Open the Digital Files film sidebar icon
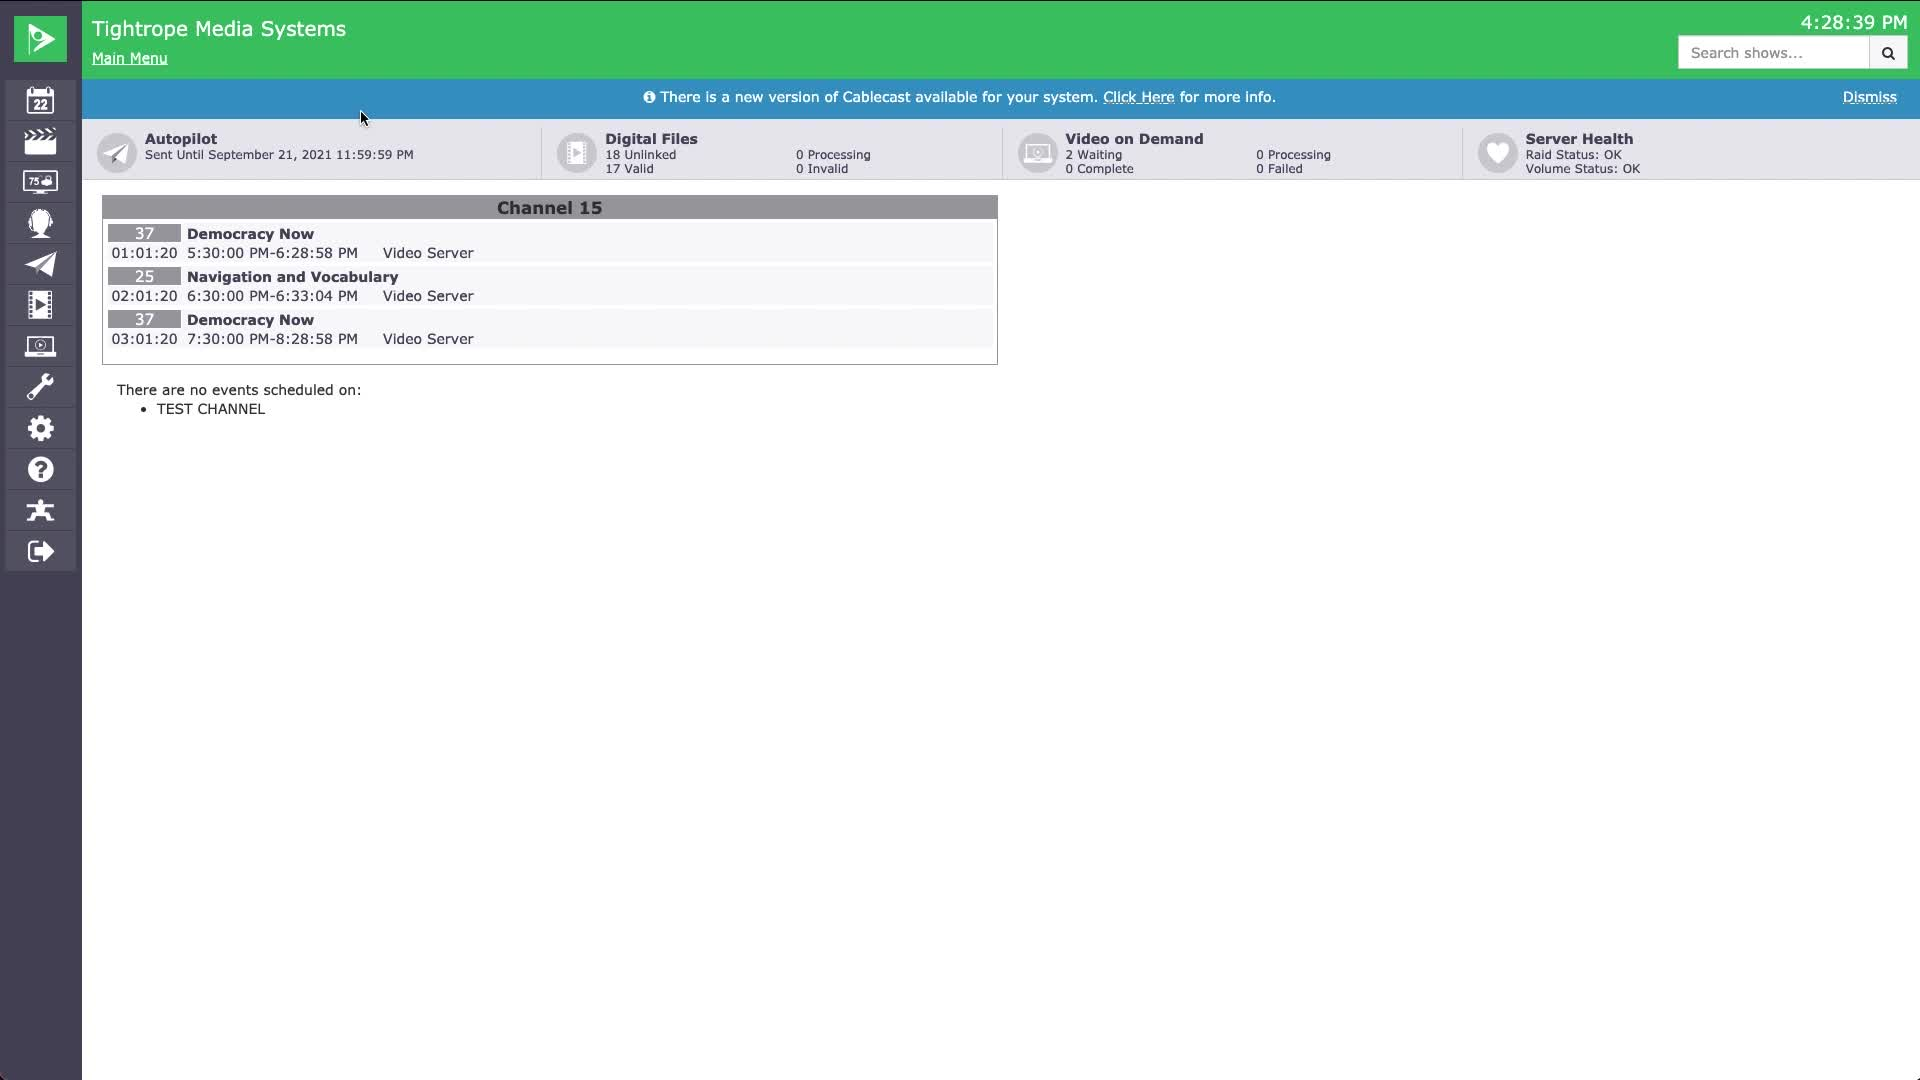 [x=40, y=305]
